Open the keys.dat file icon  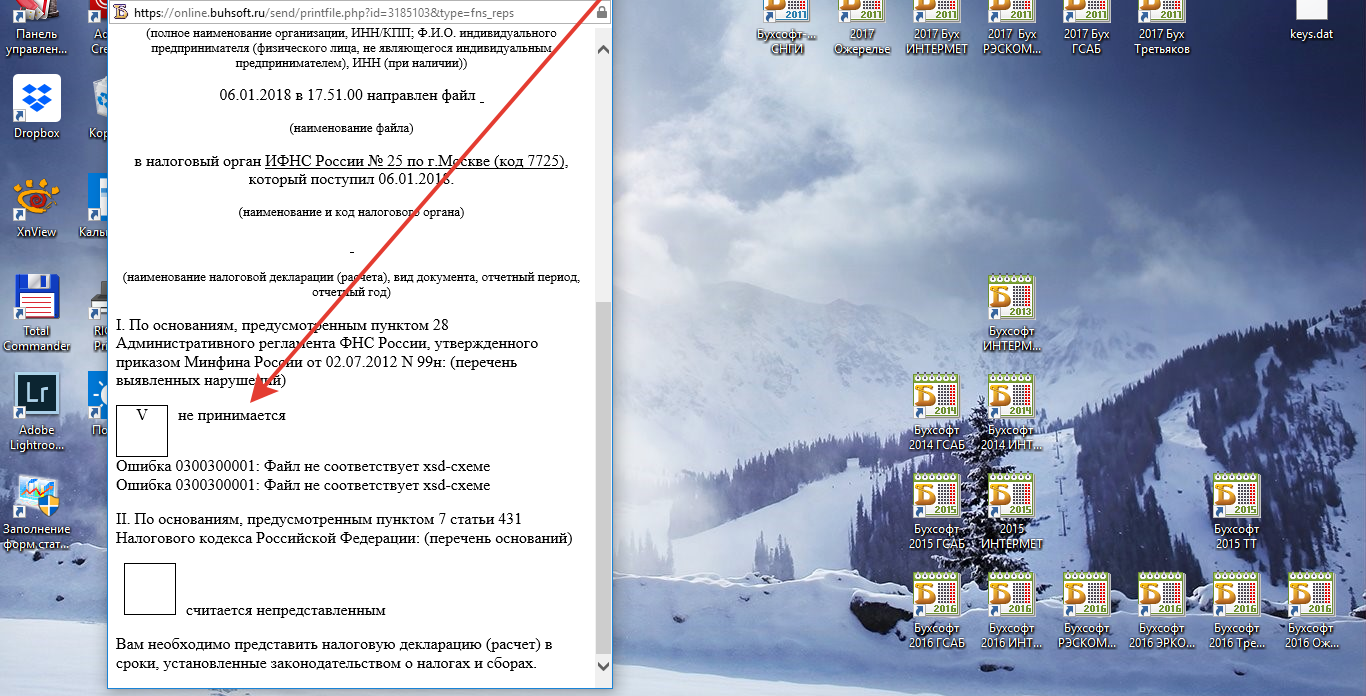point(1311,15)
